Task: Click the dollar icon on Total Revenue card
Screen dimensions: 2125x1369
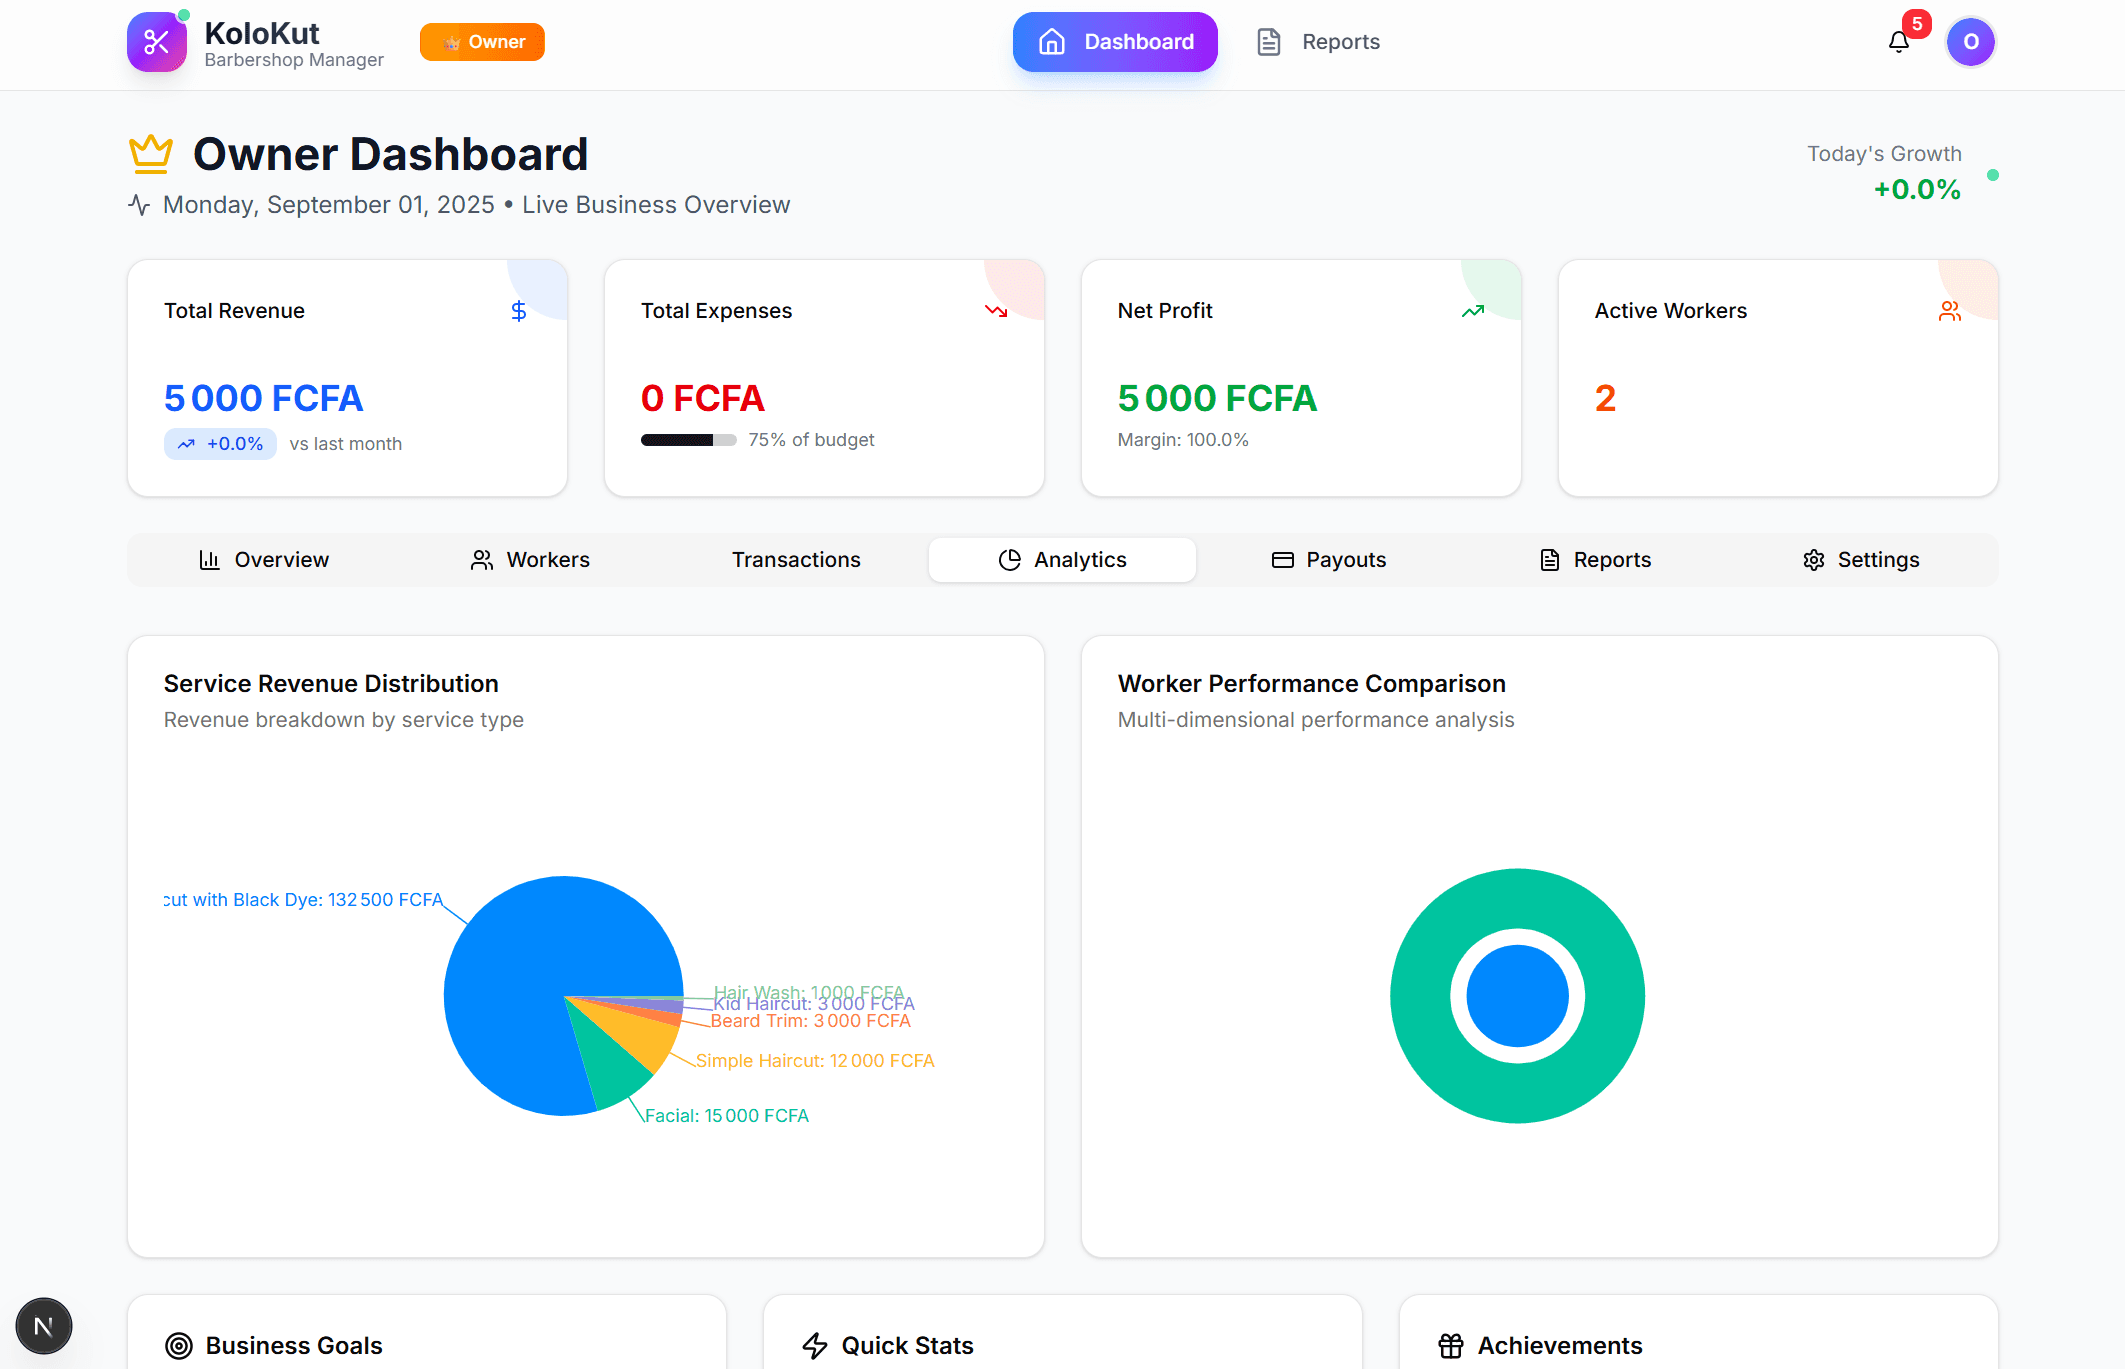Action: click(519, 311)
